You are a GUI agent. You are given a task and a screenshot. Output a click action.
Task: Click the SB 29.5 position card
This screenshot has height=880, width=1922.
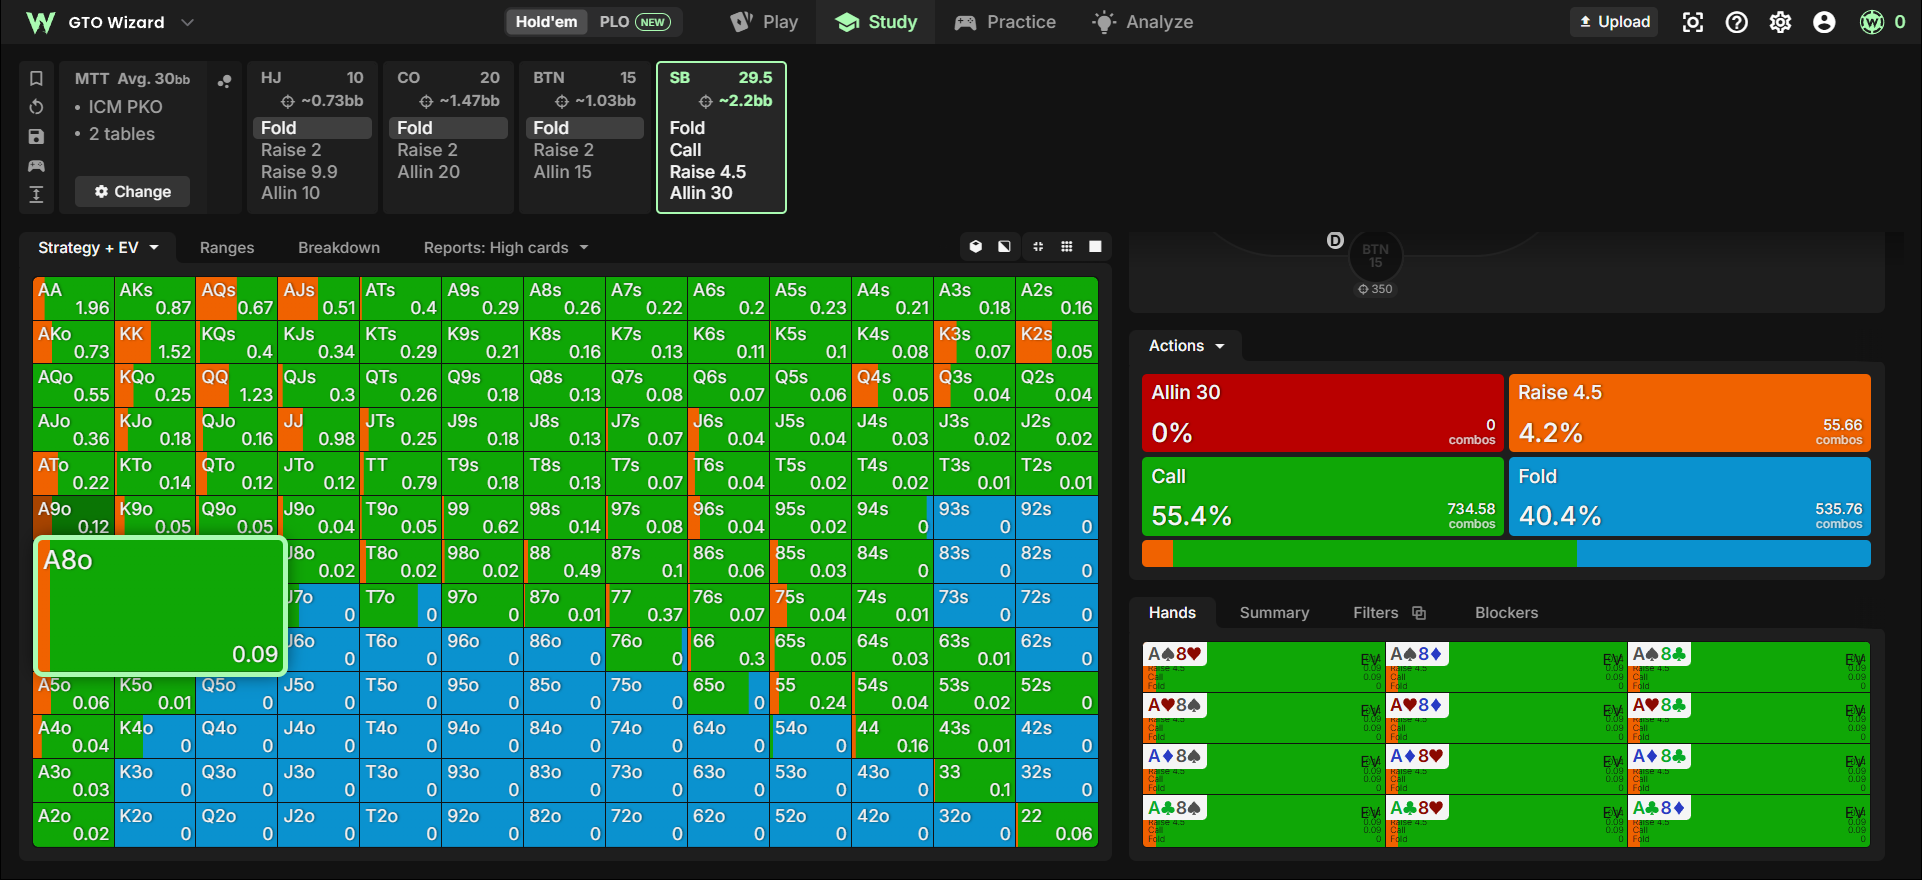pyautogui.click(x=721, y=138)
